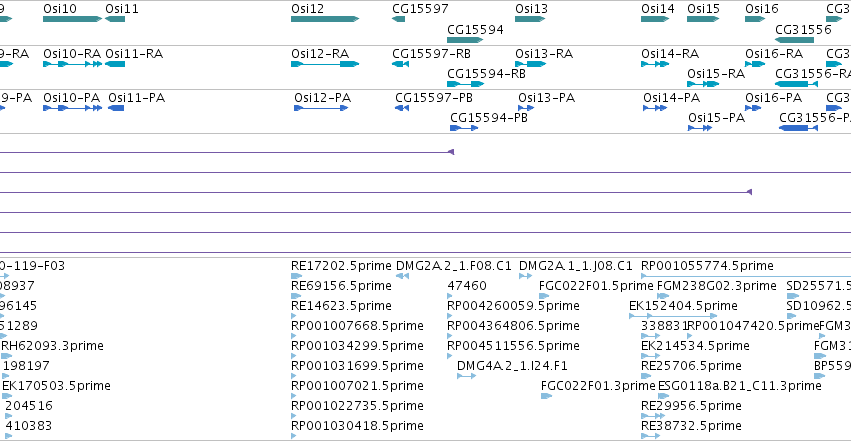Click the Osi14-RA transcript
Image resolution: width=851 pixels, height=441 pixels.
tap(655, 64)
